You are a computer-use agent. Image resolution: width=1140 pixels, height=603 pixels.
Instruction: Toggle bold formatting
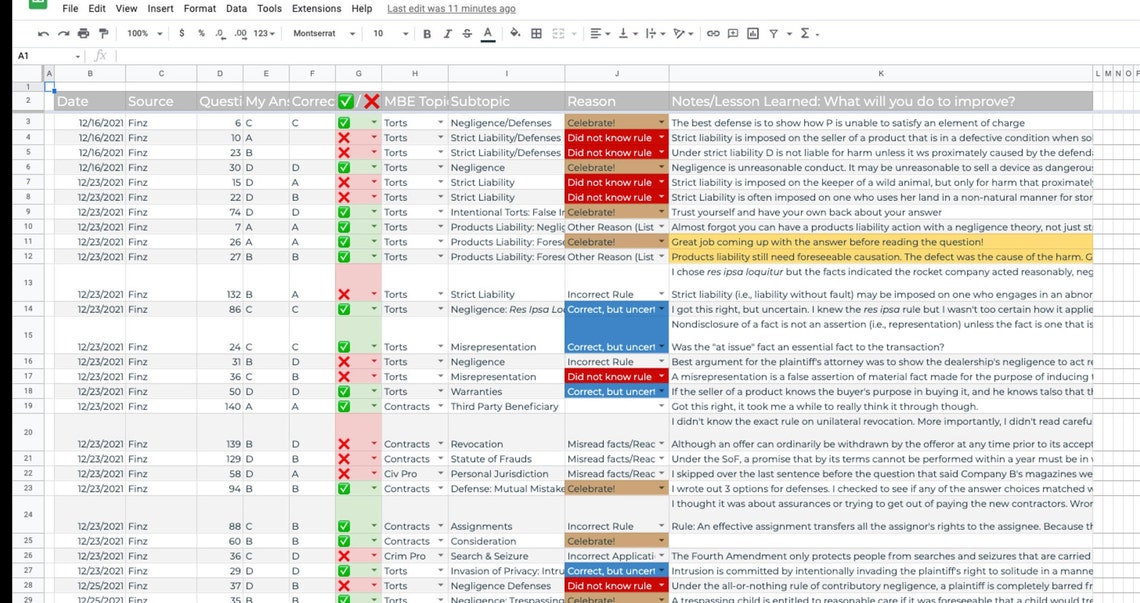click(x=427, y=33)
